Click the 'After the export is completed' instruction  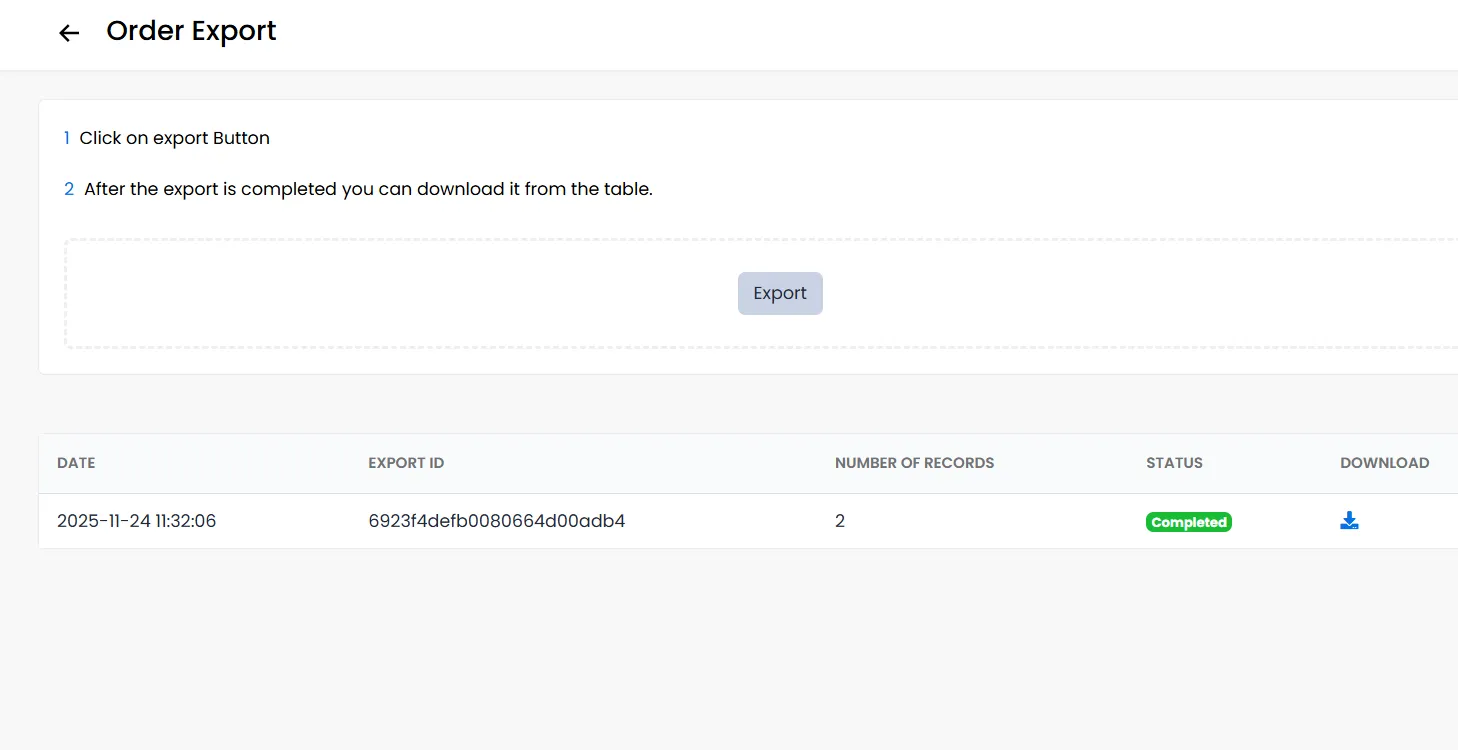point(368,189)
